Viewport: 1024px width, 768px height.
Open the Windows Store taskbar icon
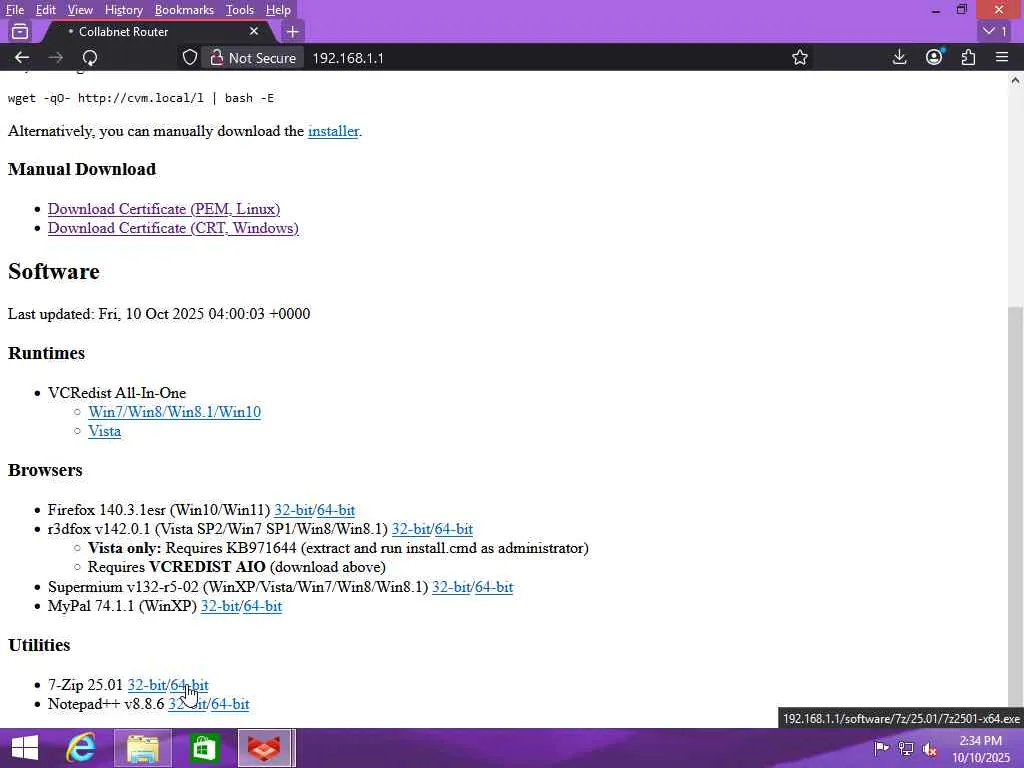[x=204, y=748]
